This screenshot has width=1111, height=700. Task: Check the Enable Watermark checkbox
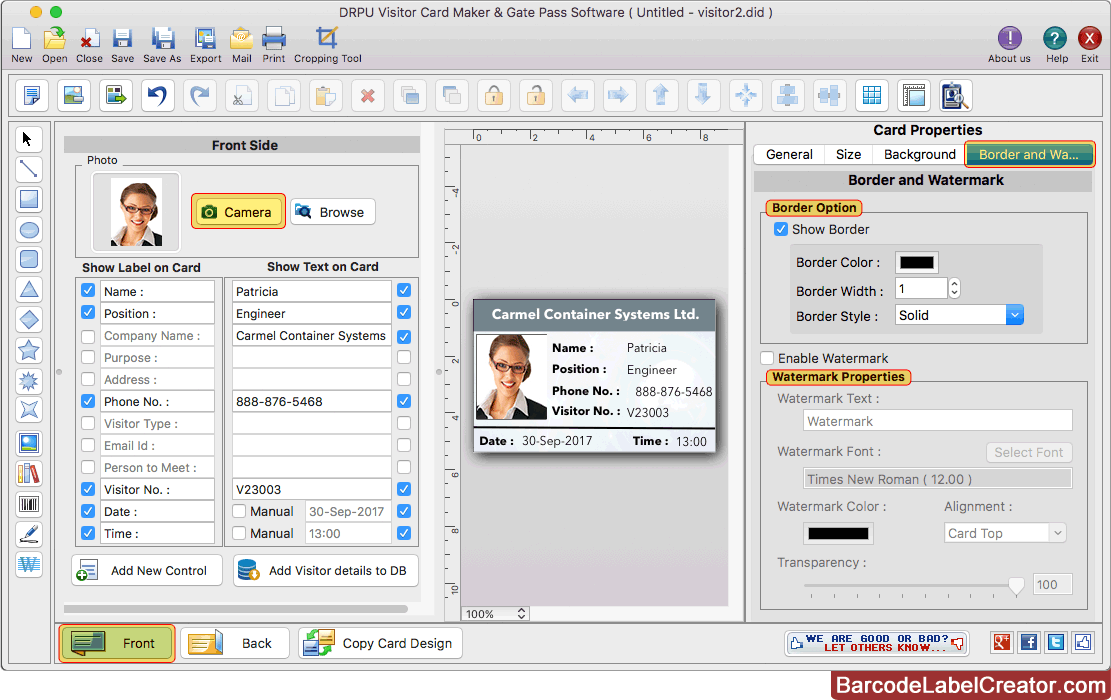click(767, 358)
